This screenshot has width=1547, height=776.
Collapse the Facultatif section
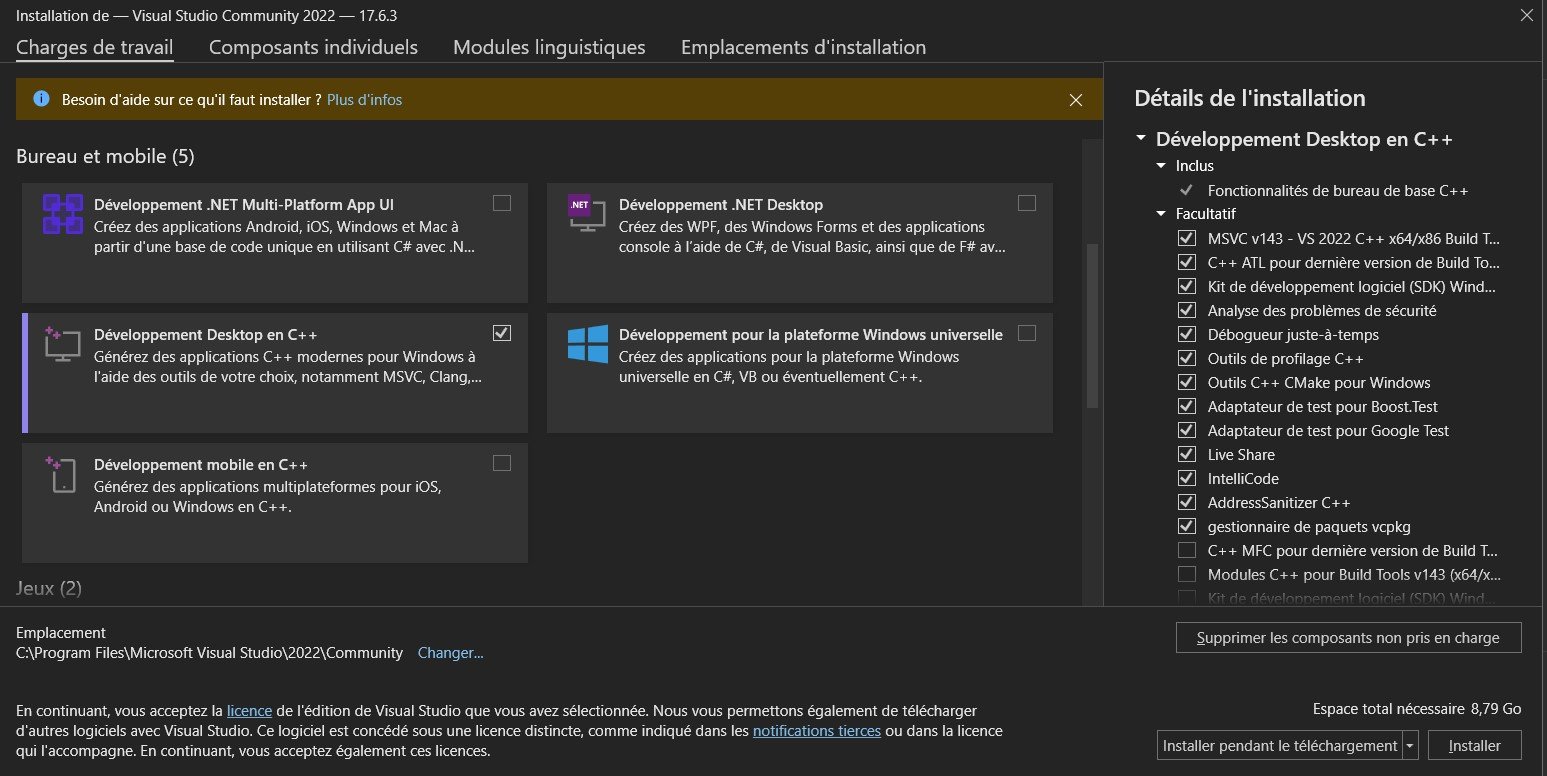click(1161, 214)
